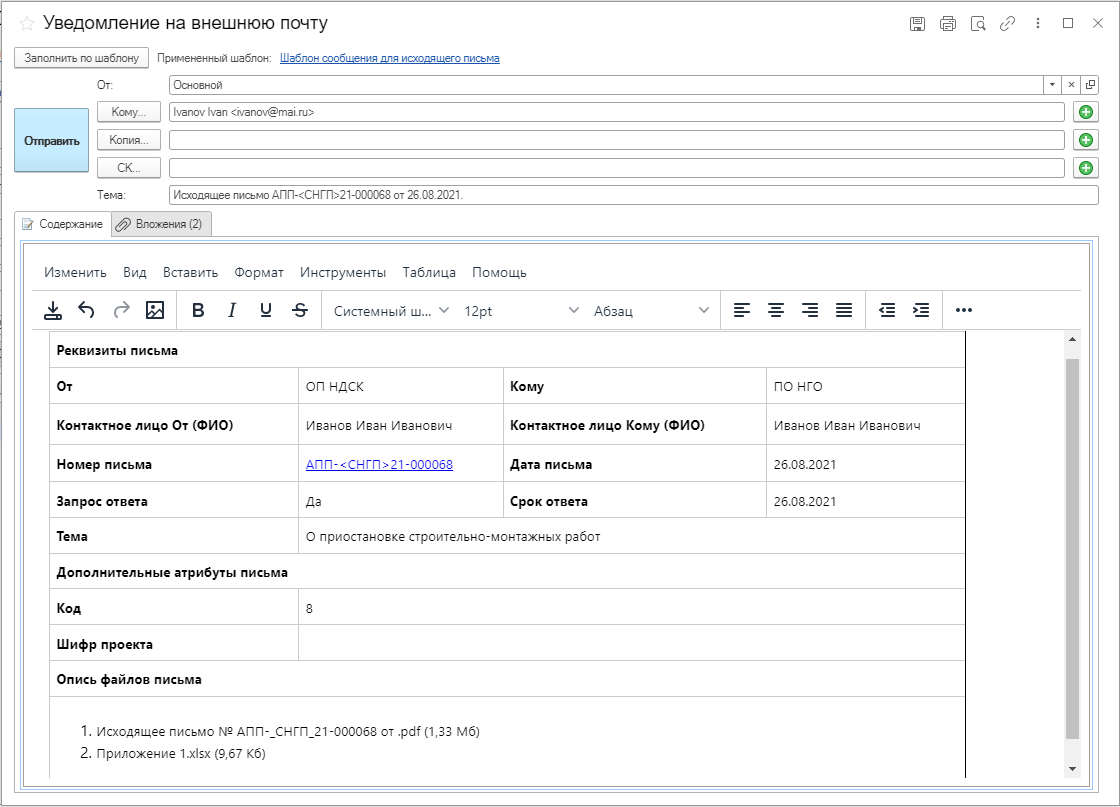Open the Абзац paragraph style dropdown
Image resolution: width=1120 pixels, height=807 pixels.
coord(651,311)
